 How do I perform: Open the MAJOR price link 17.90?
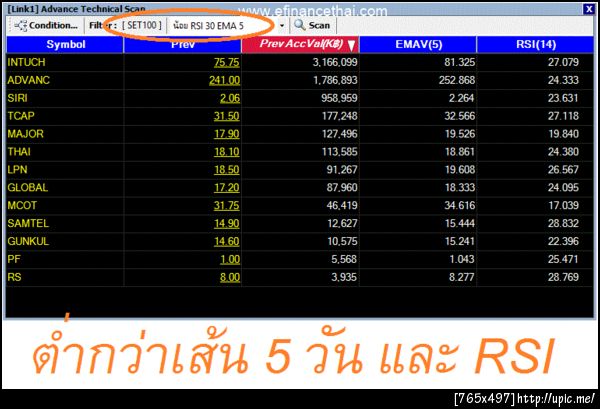tap(227, 134)
